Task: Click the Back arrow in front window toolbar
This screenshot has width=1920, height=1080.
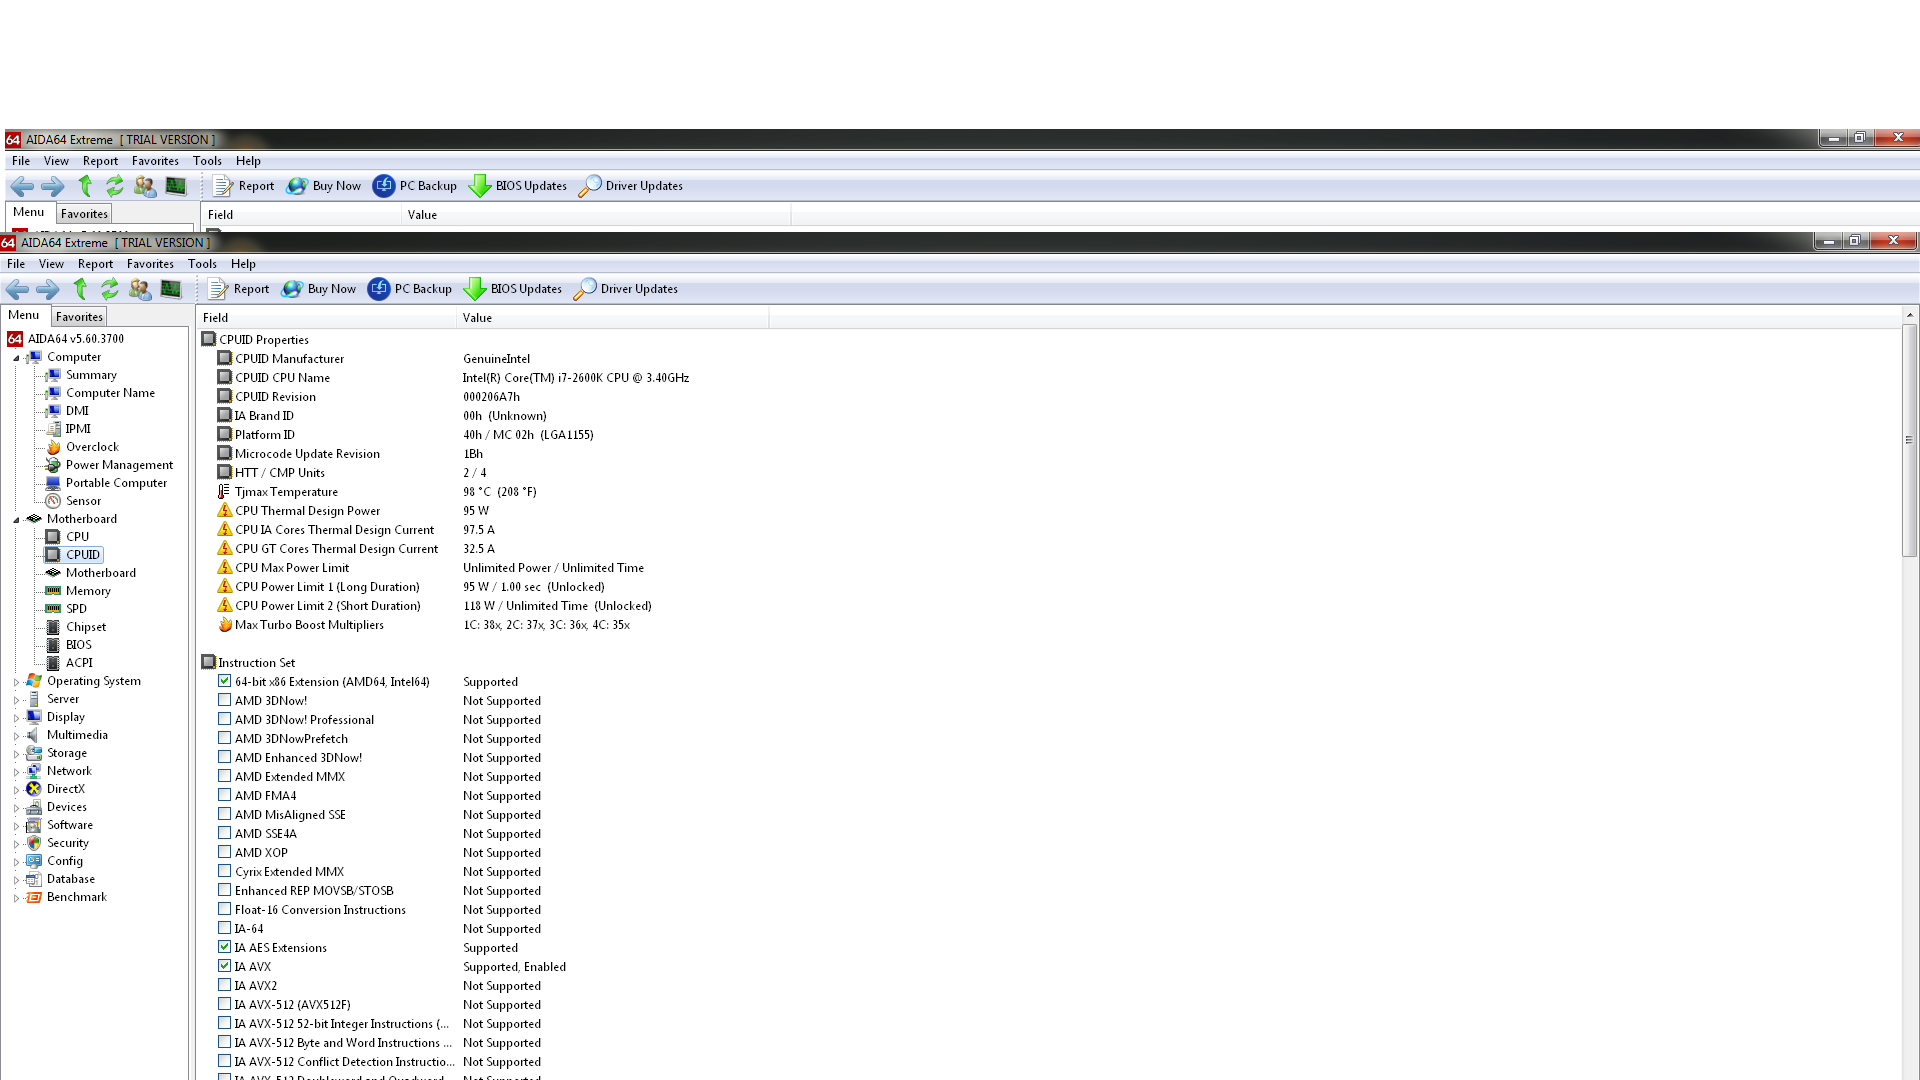Action: pyautogui.click(x=17, y=289)
